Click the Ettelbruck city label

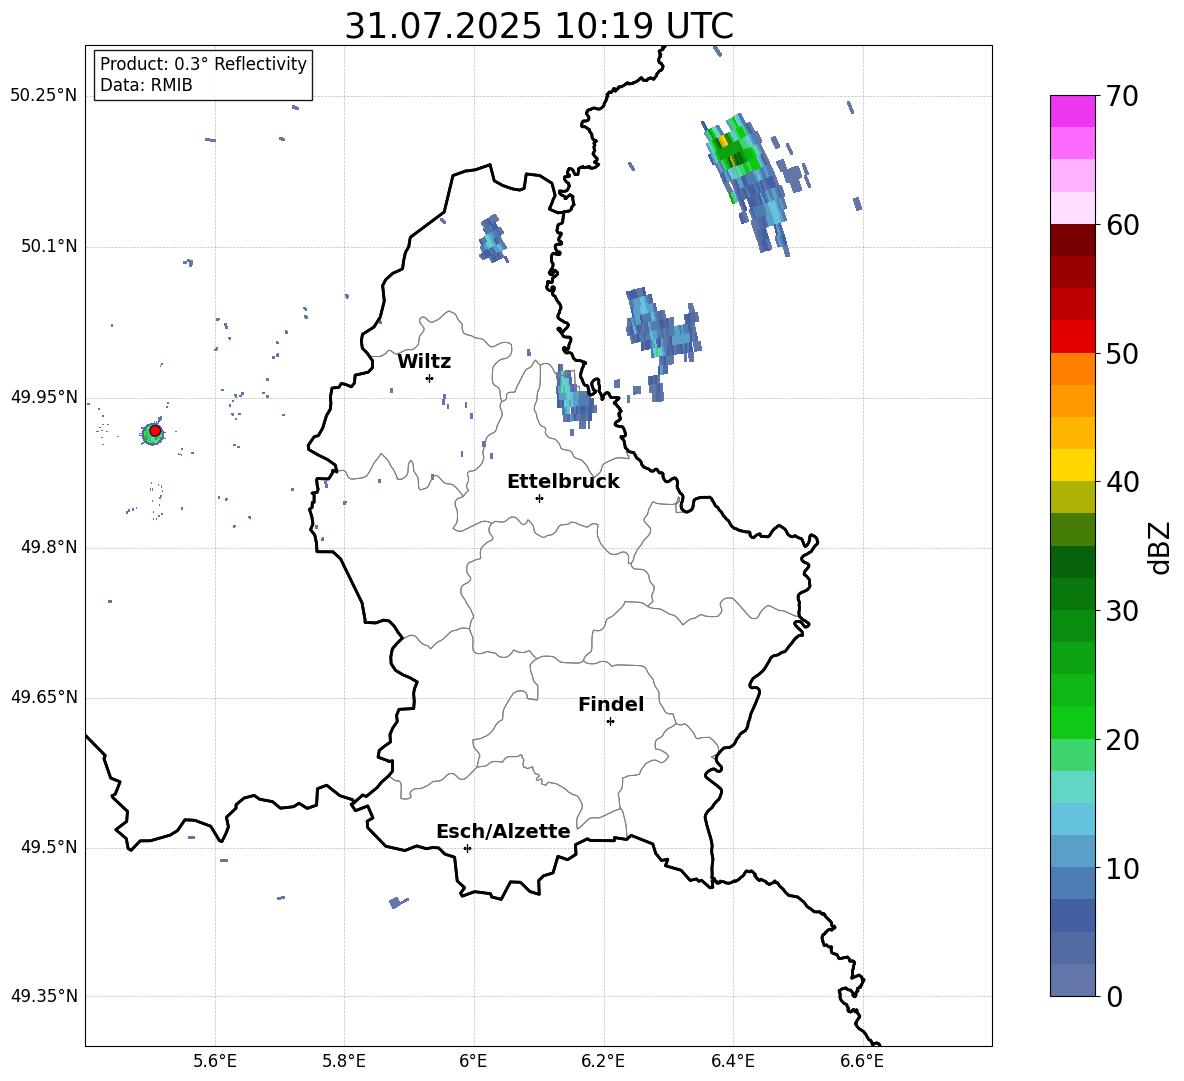click(x=563, y=482)
